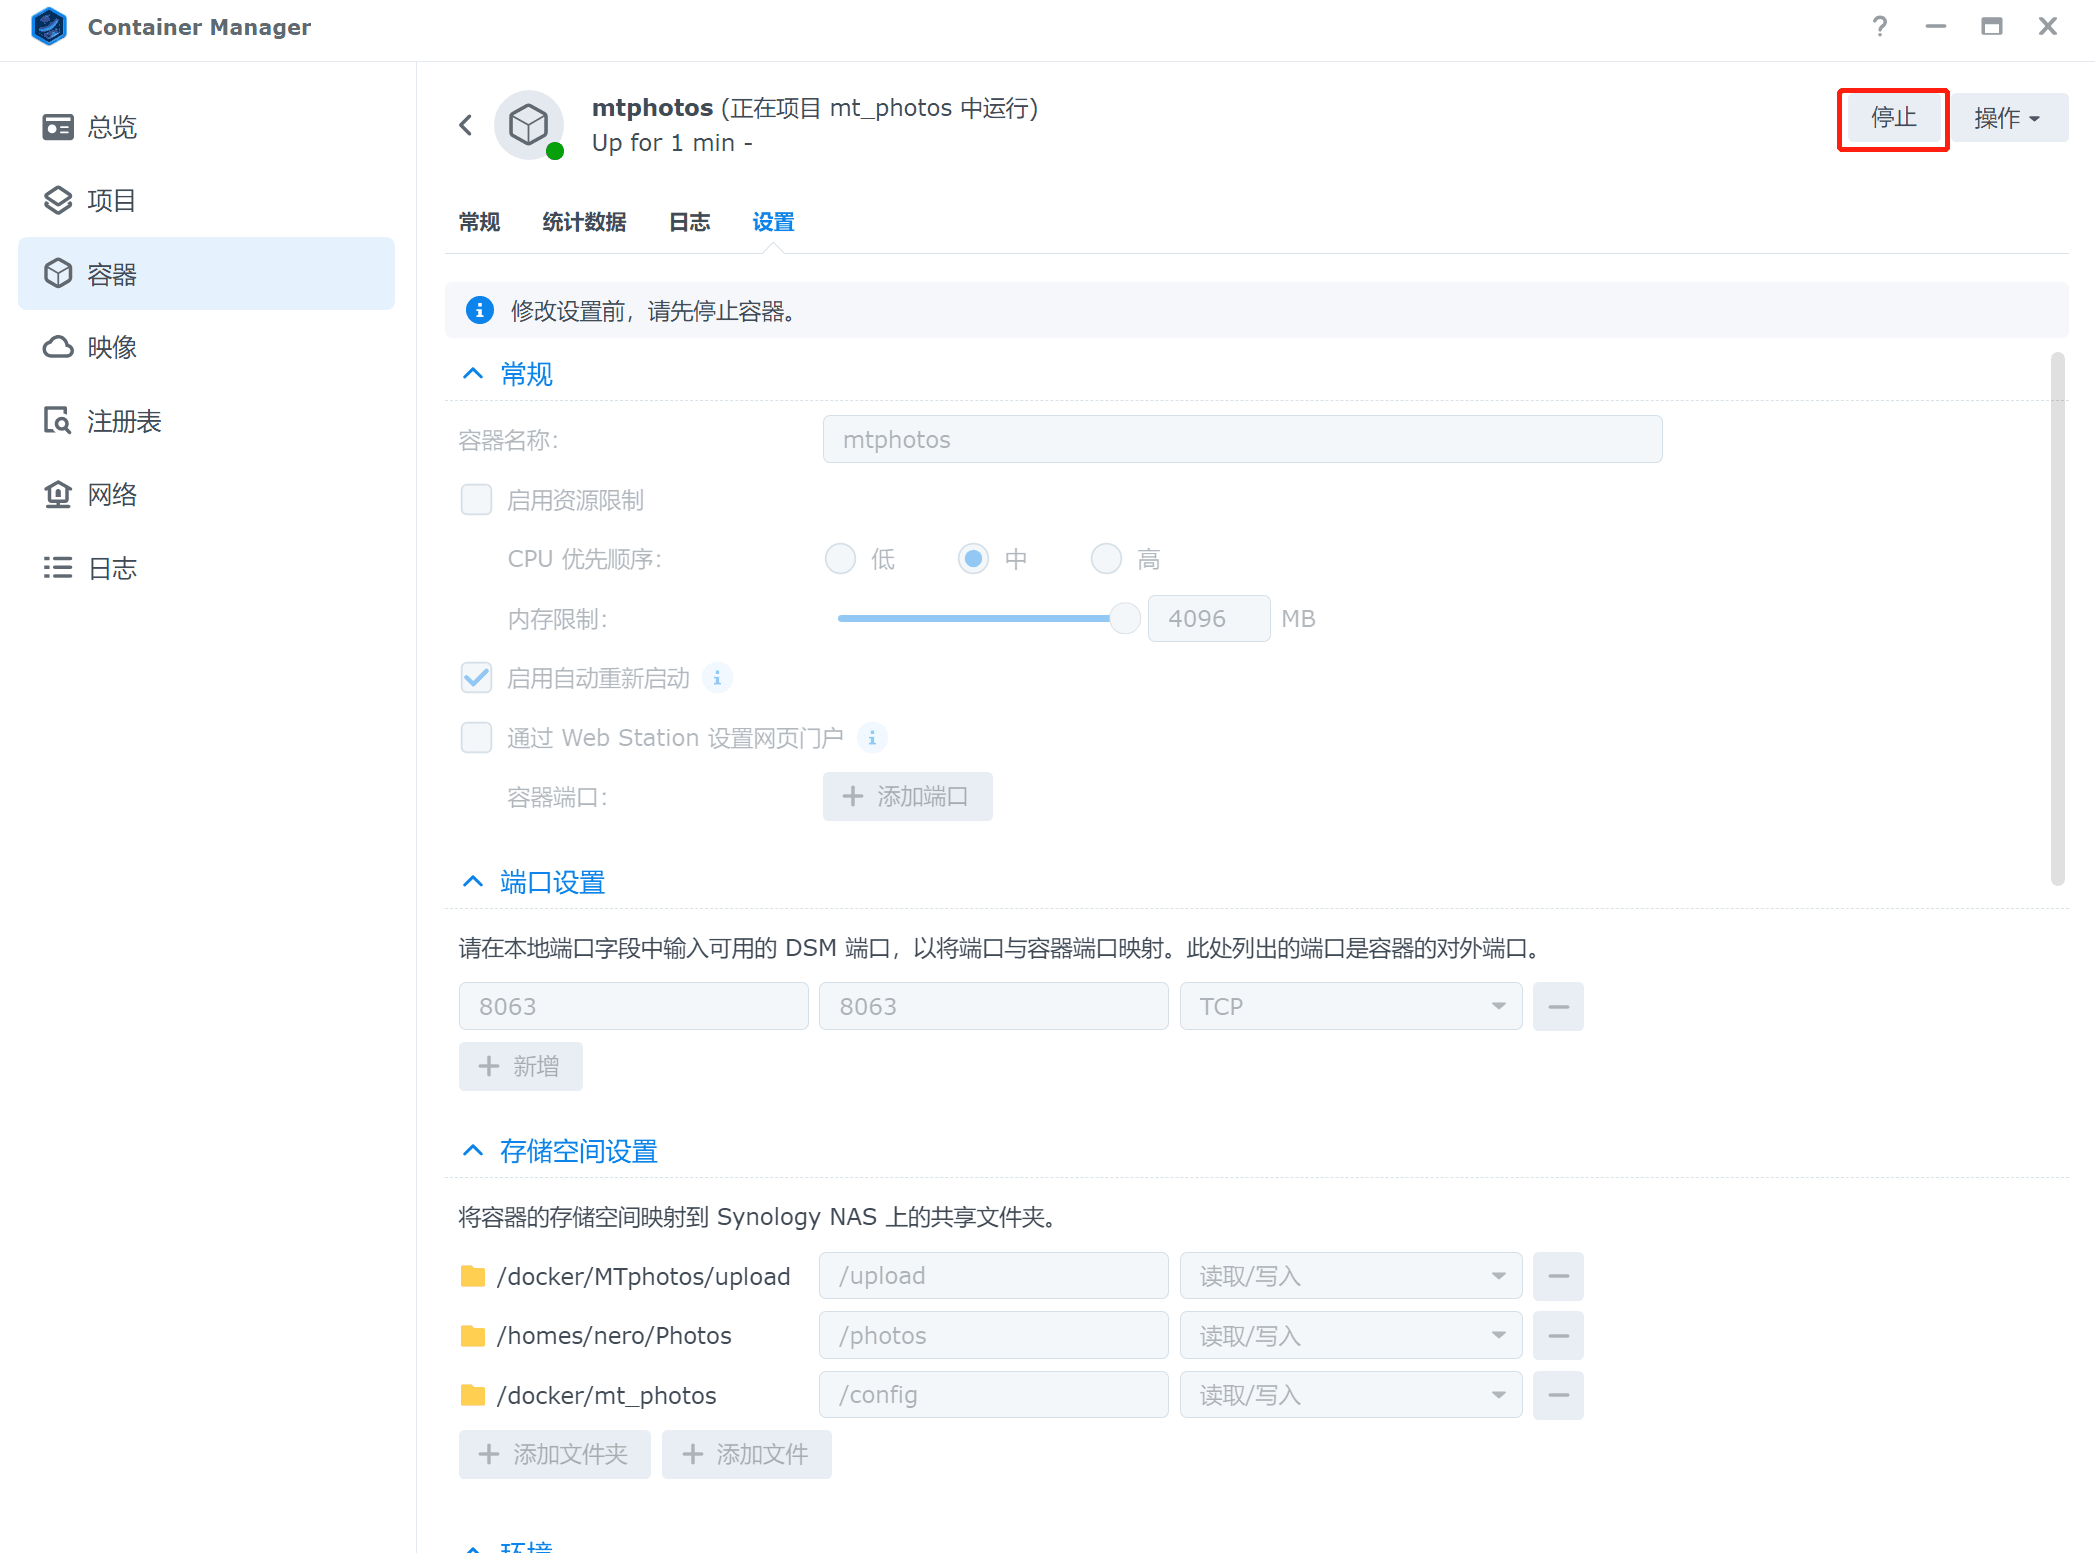Switch to the 常规 tab
Viewport: 2095px width, 1553px height.
(x=479, y=222)
